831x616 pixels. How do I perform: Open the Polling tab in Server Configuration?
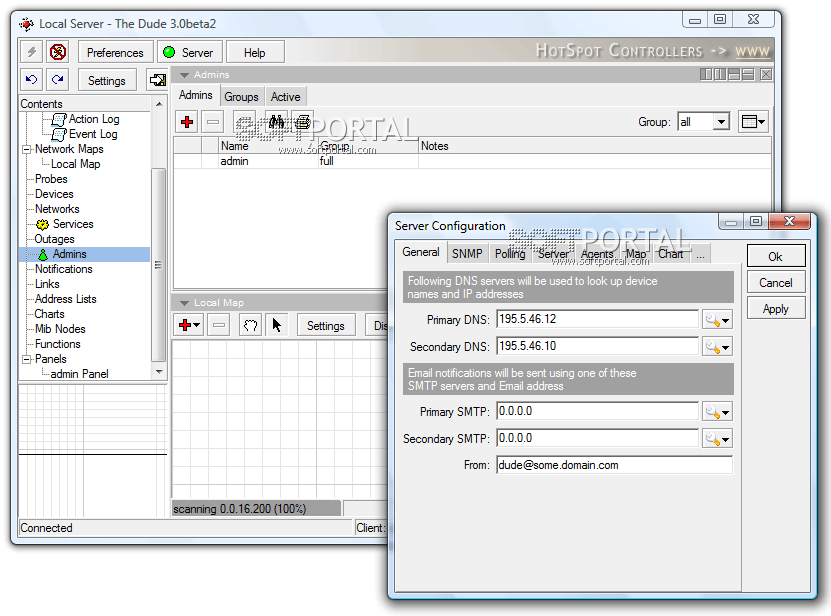tap(510, 254)
